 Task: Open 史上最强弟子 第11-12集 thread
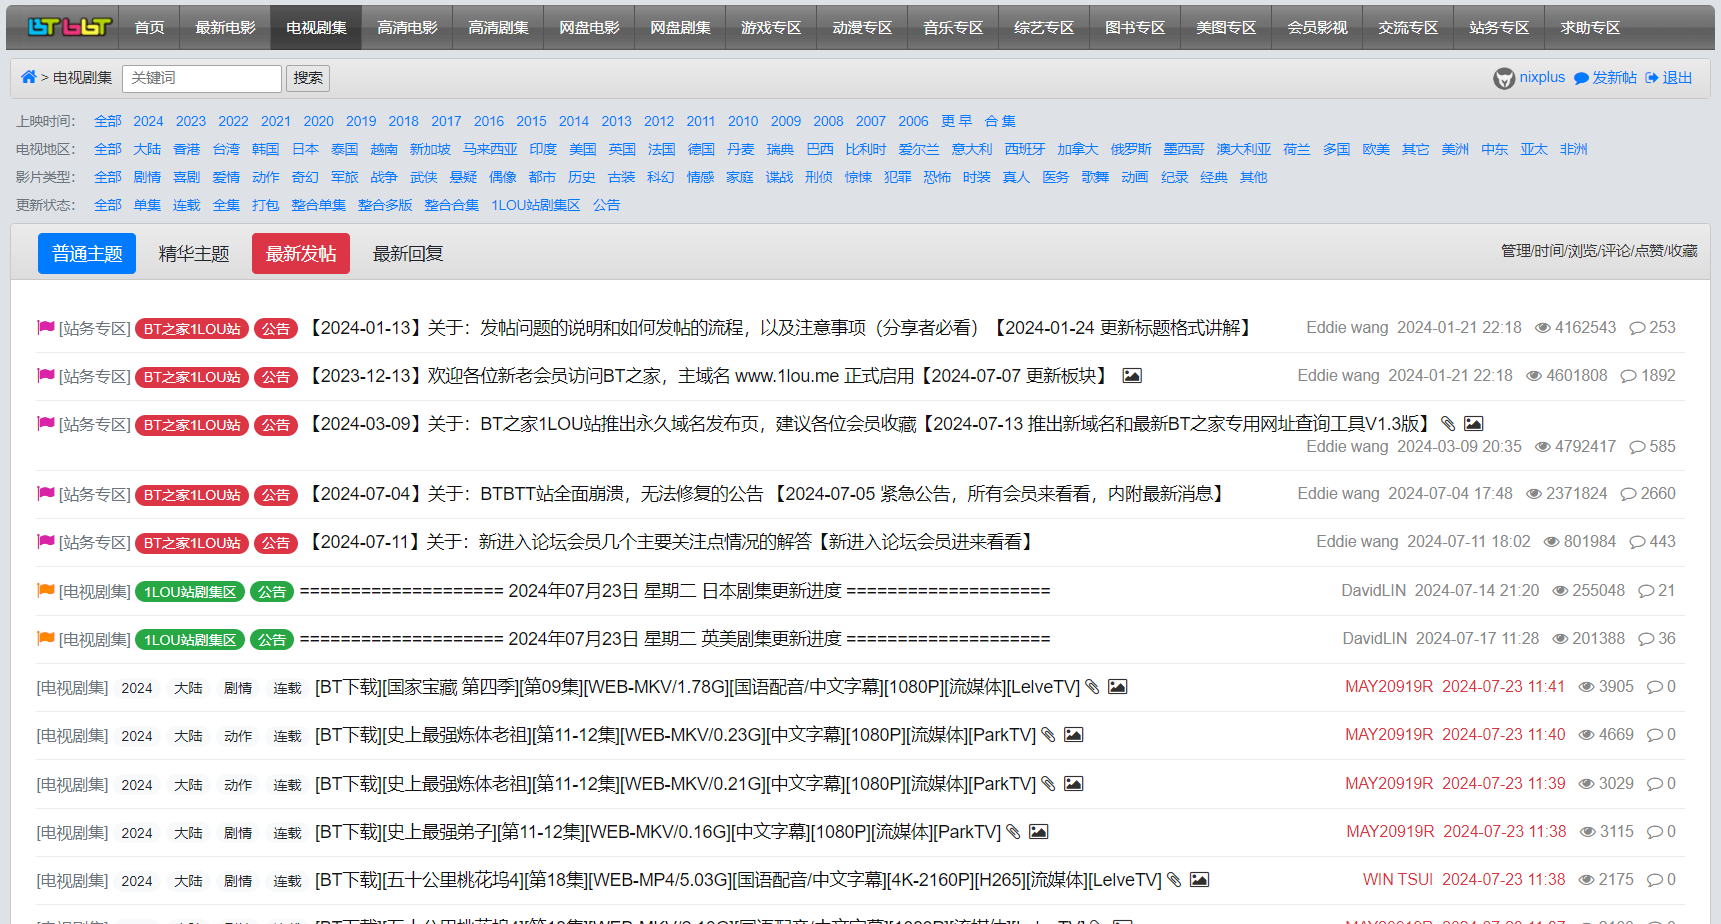(x=658, y=832)
